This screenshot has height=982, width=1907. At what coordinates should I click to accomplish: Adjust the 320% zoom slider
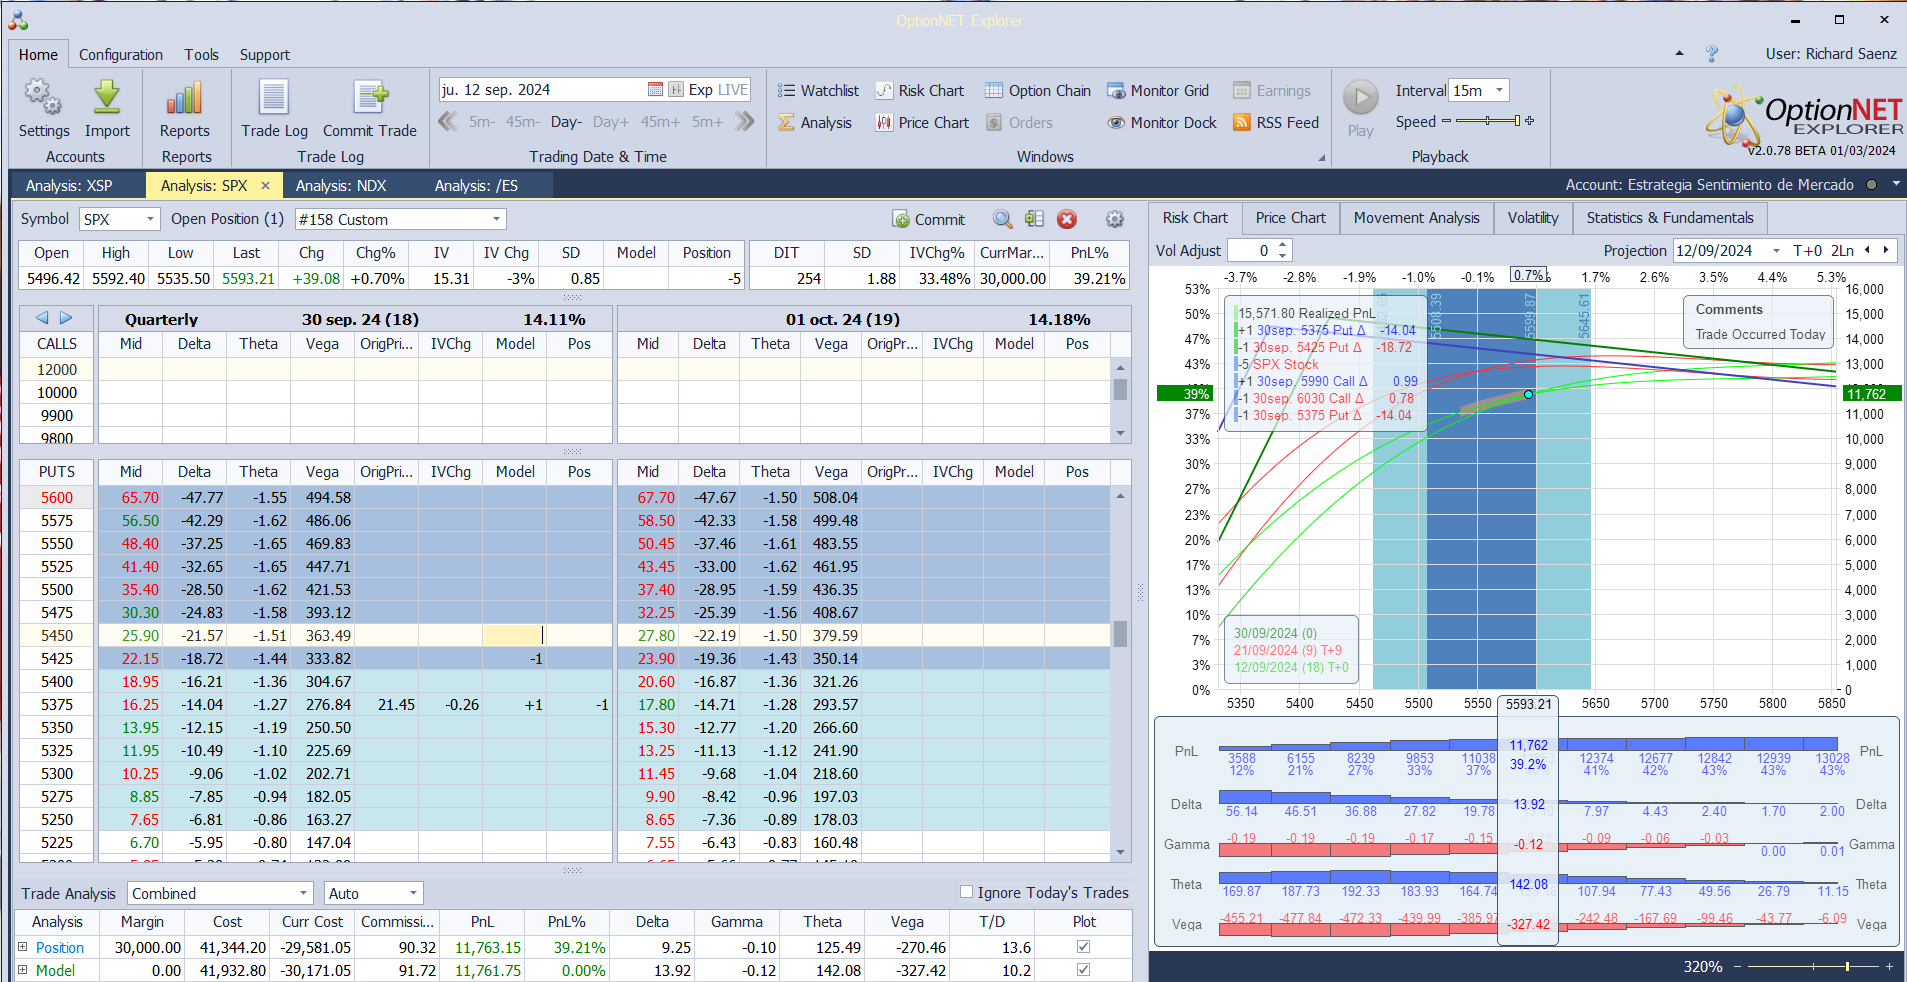coord(1812,967)
